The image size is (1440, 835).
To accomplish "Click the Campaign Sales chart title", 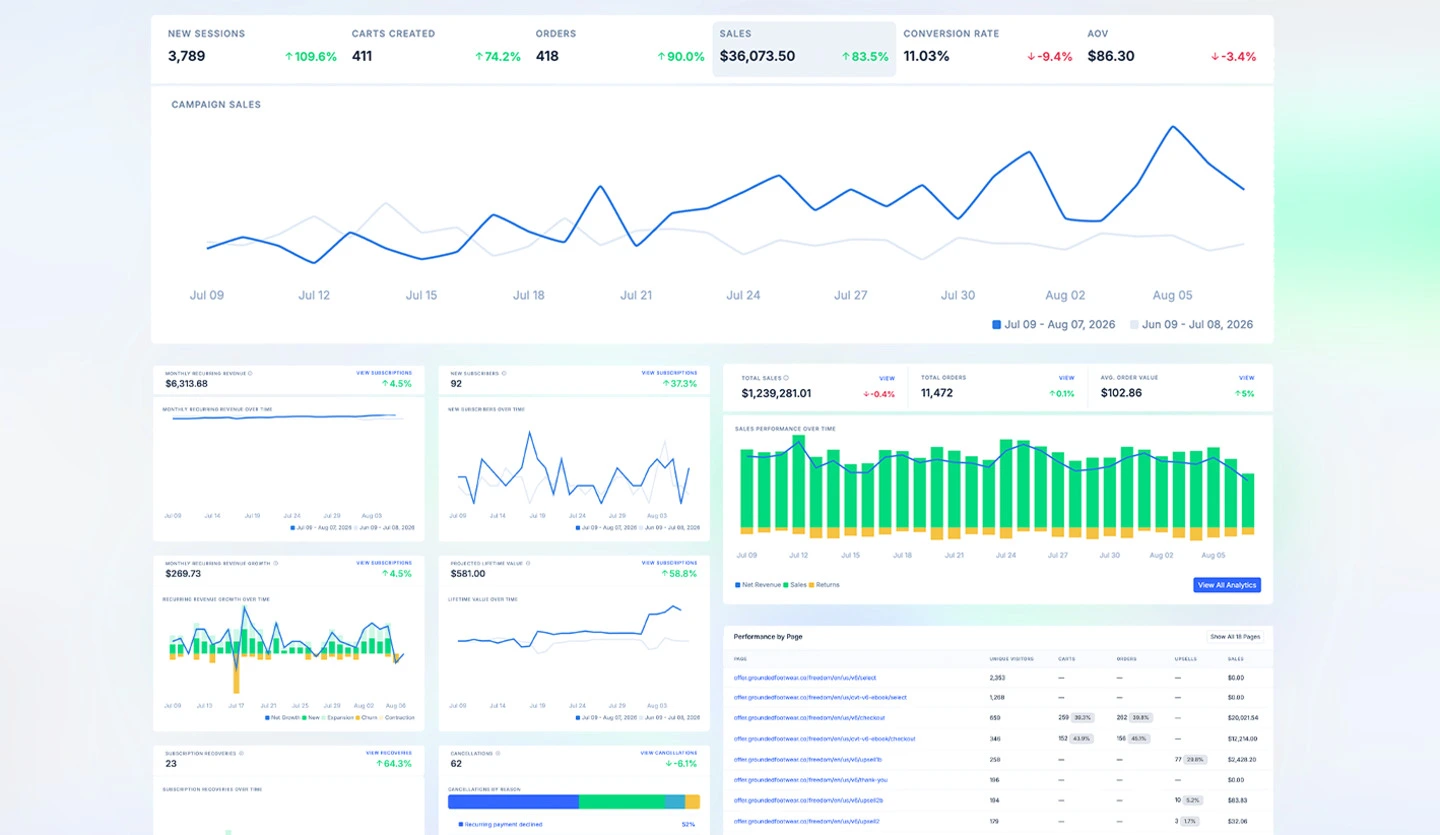I will [x=216, y=104].
